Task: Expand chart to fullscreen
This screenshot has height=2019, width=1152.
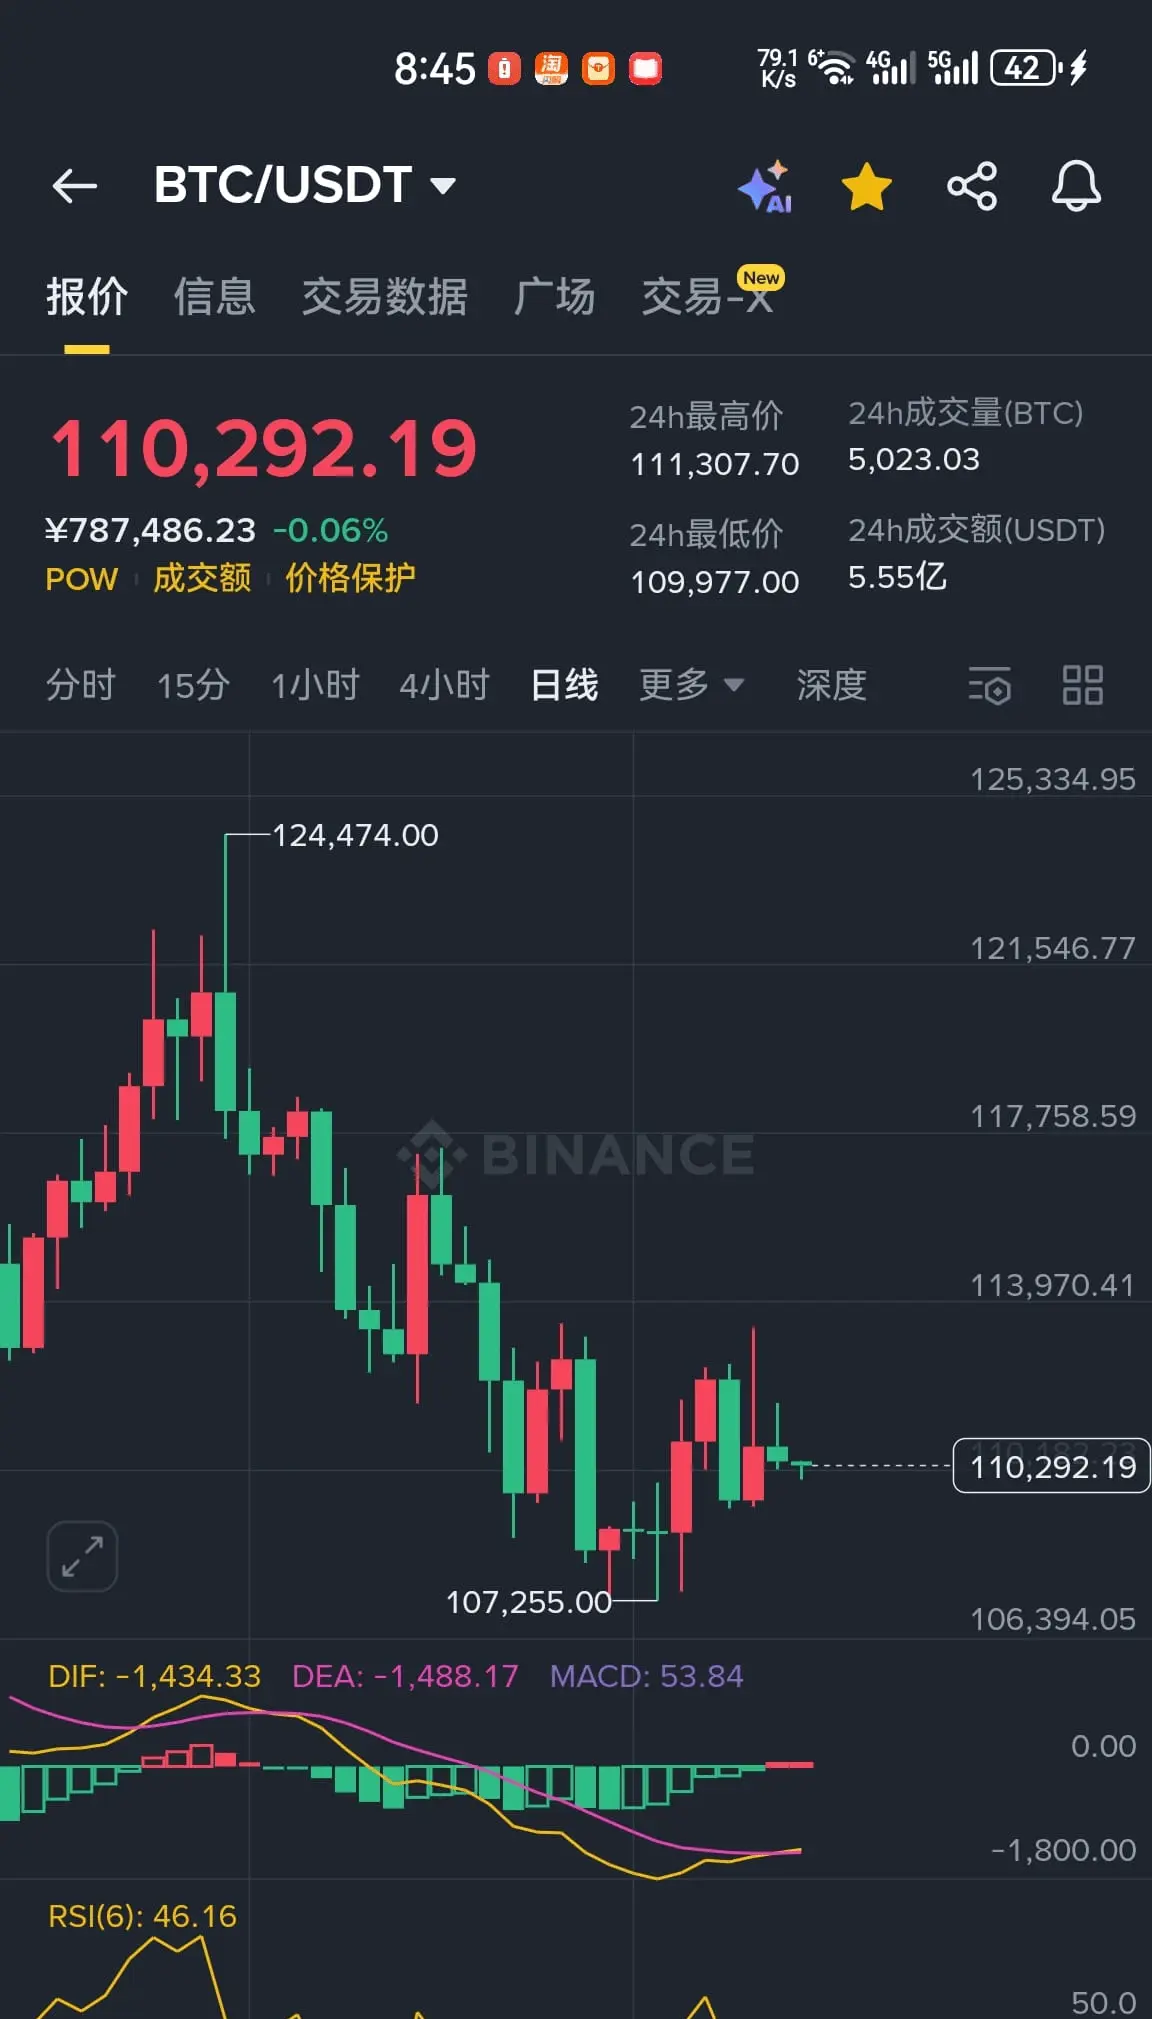Action: click(x=82, y=1556)
